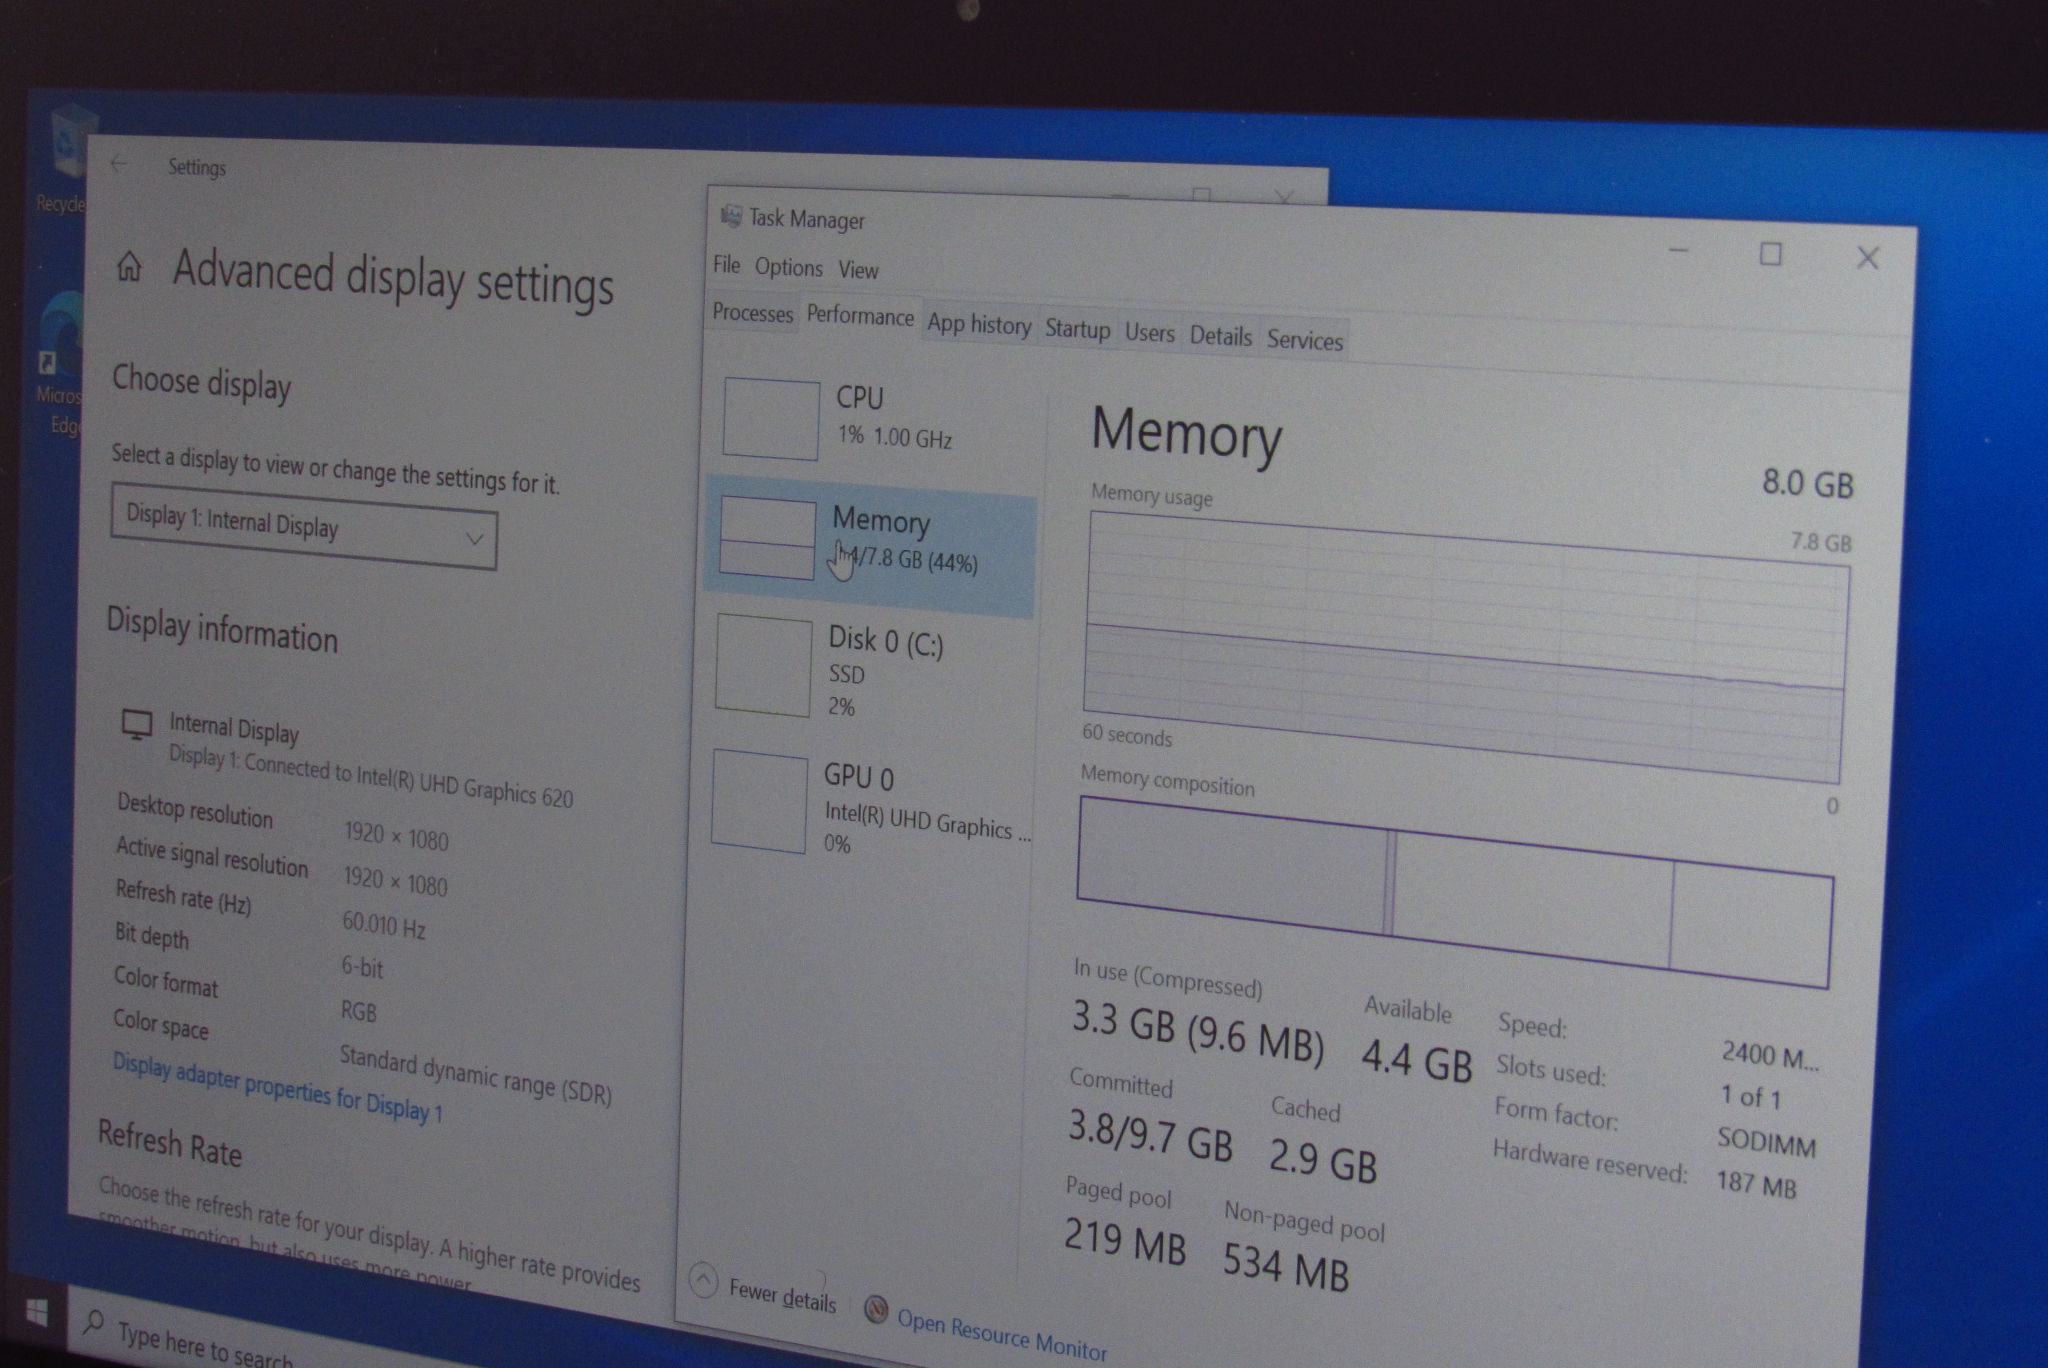The width and height of the screenshot is (2048, 1368).
Task: Click the Internal Display monitor icon
Action: pyautogui.click(x=137, y=725)
